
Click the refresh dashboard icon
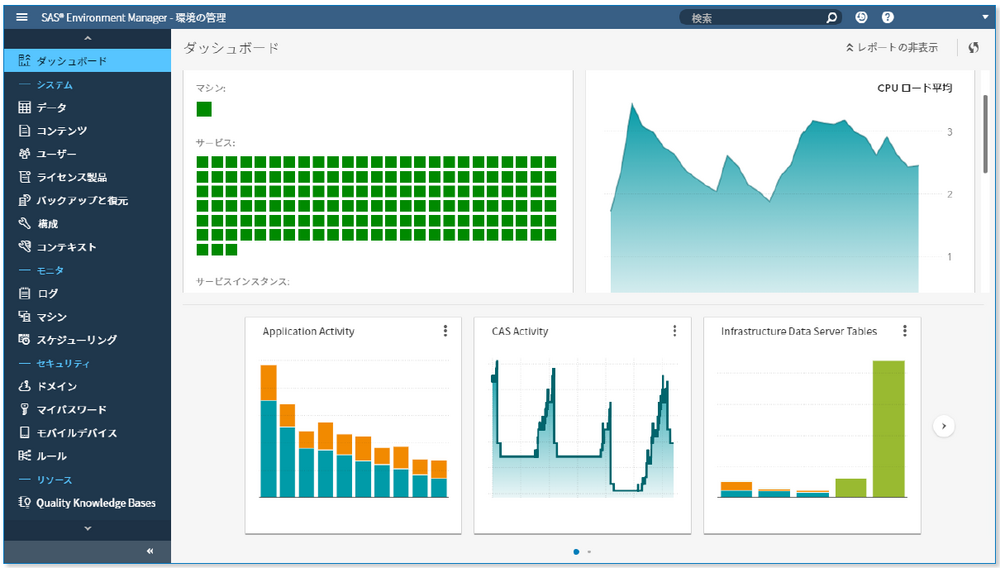click(x=973, y=48)
